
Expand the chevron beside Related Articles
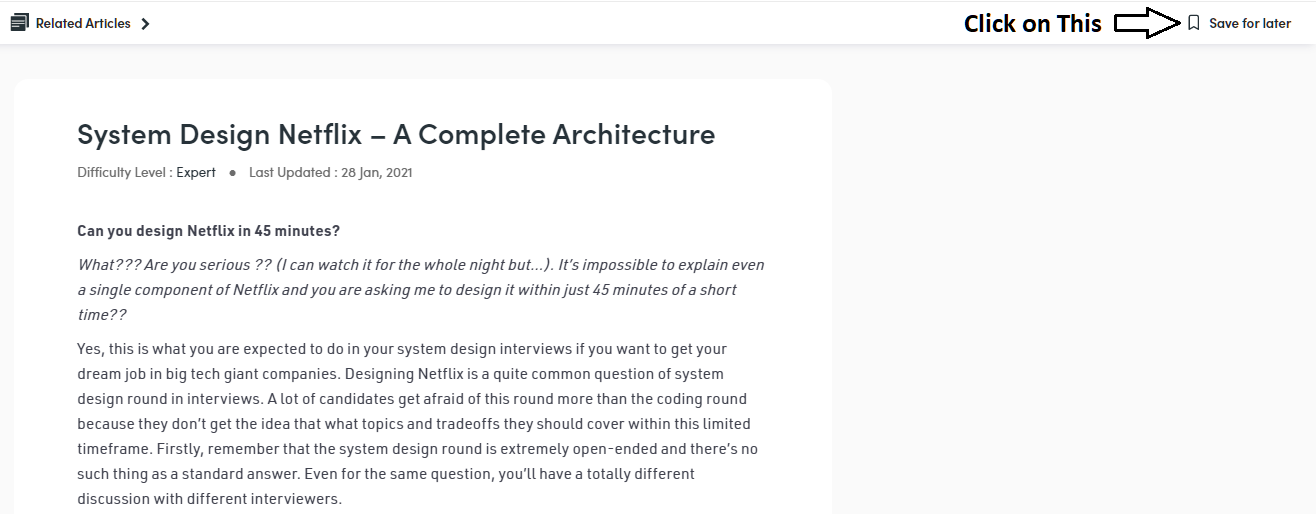coord(145,24)
